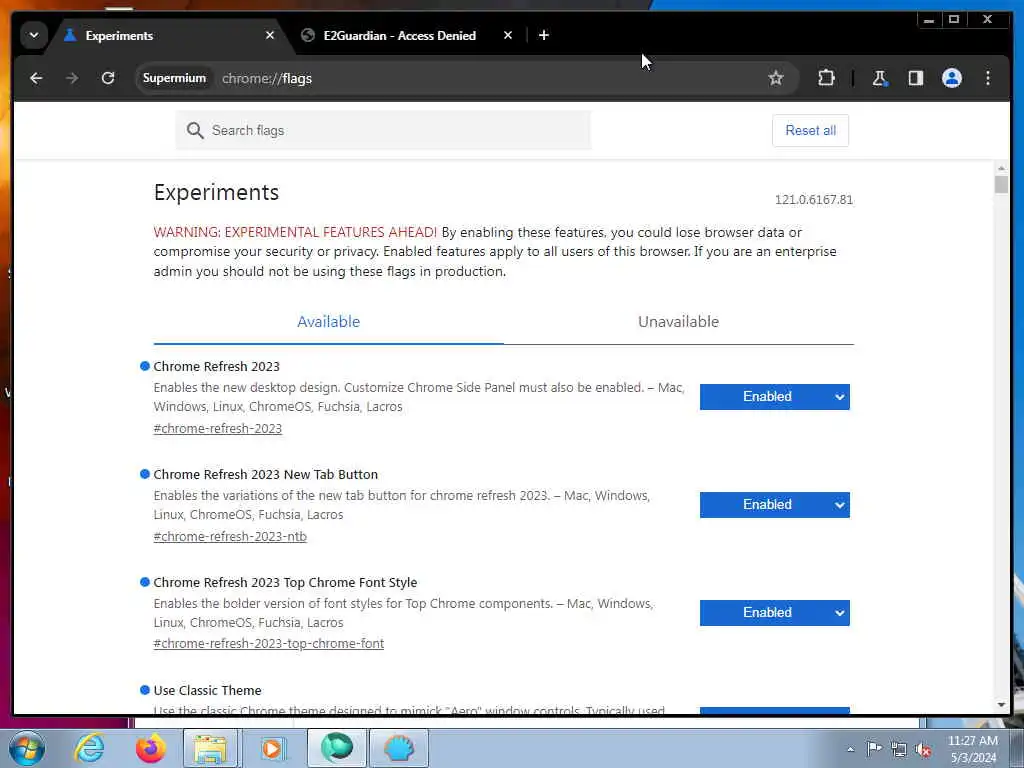Click the scrollbar down arrow

click(1001, 705)
